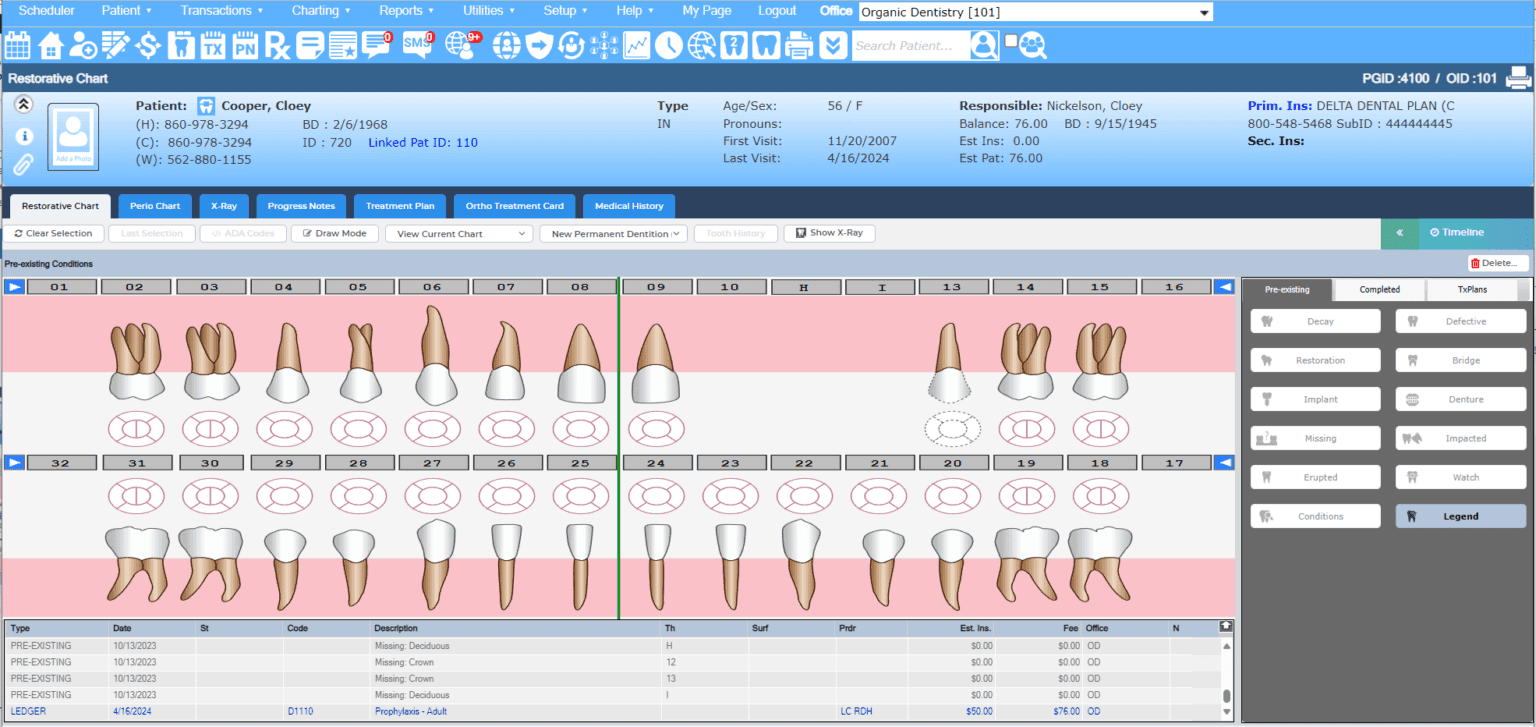This screenshot has height=727, width=1536.
Task: Toggle the Legend display in the right panel
Action: click(x=1460, y=515)
